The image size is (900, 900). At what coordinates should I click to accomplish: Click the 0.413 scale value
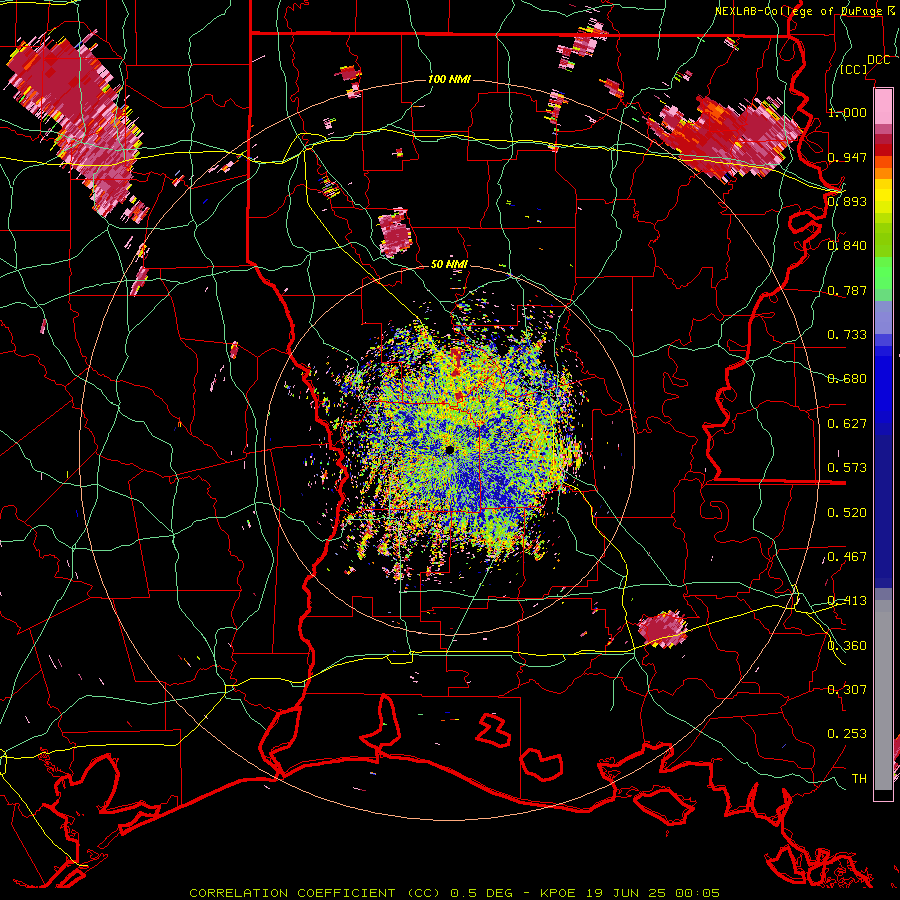point(847,601)
